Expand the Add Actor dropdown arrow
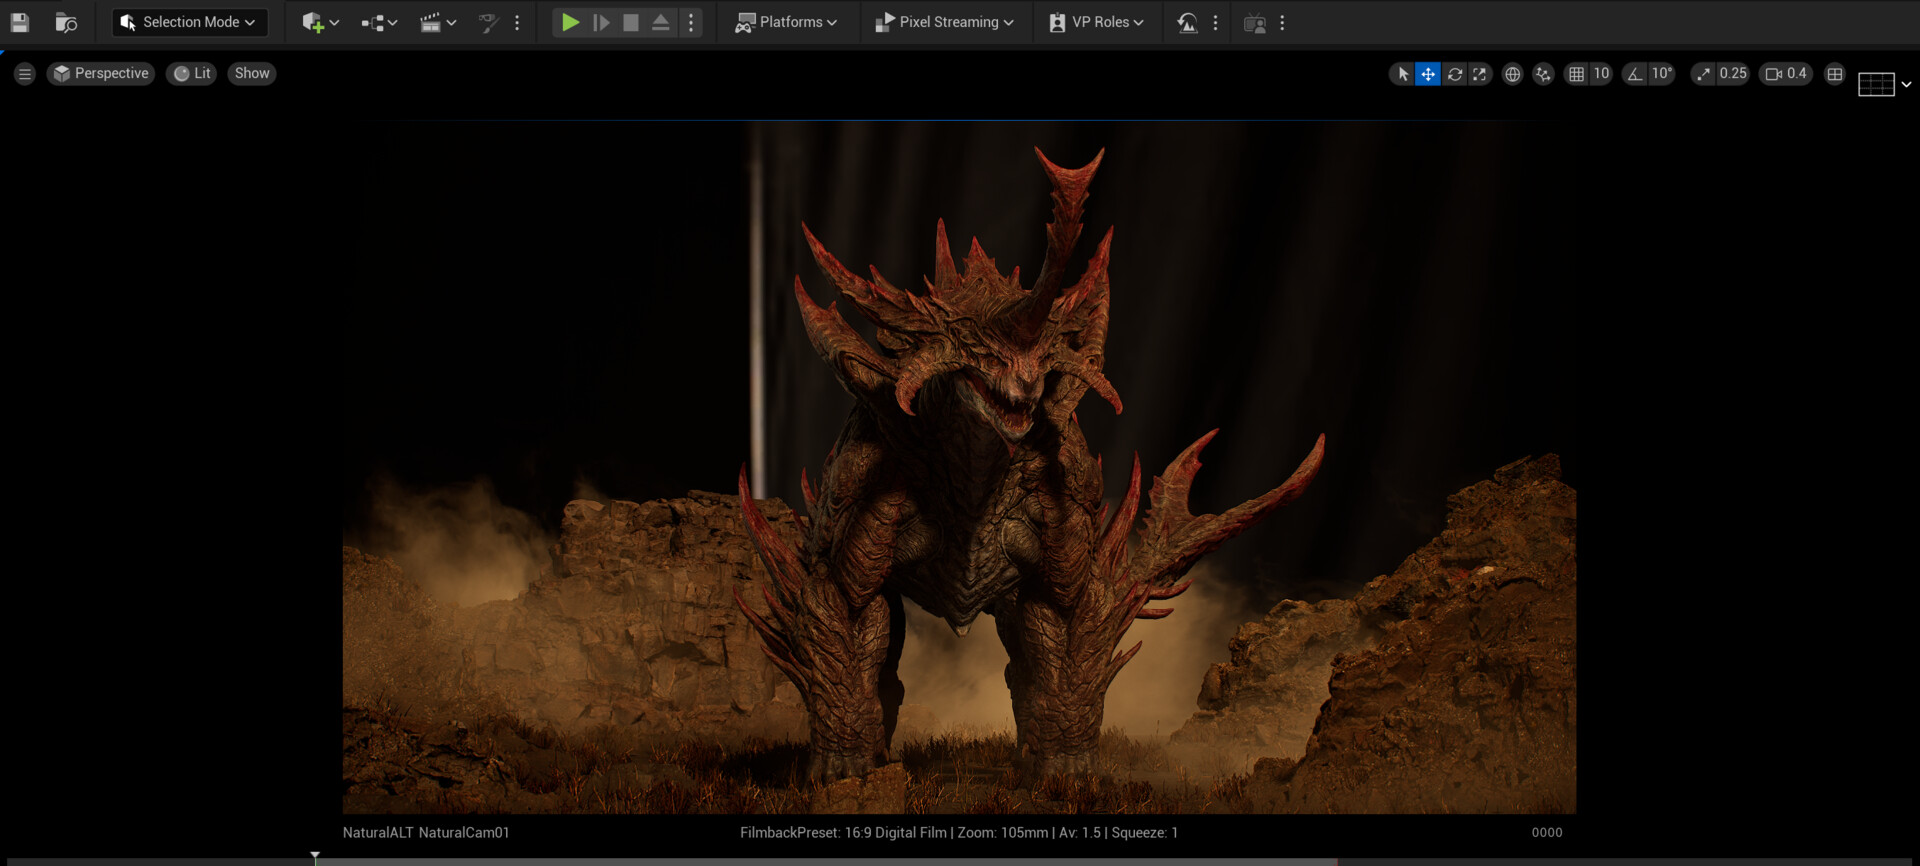Screen dimensions: 1920x866 pyautogui.click(x=335, y=23)
